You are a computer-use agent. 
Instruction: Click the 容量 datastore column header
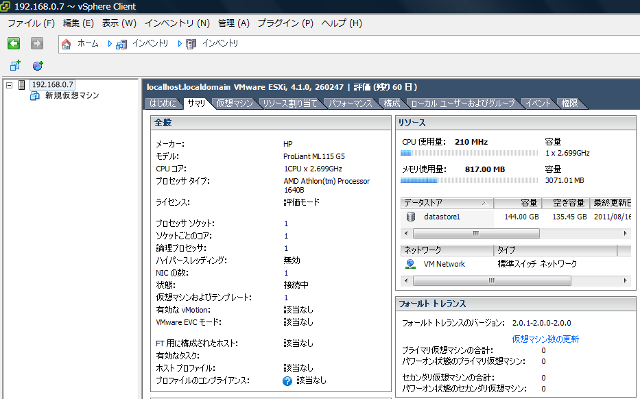coord(518,203)
